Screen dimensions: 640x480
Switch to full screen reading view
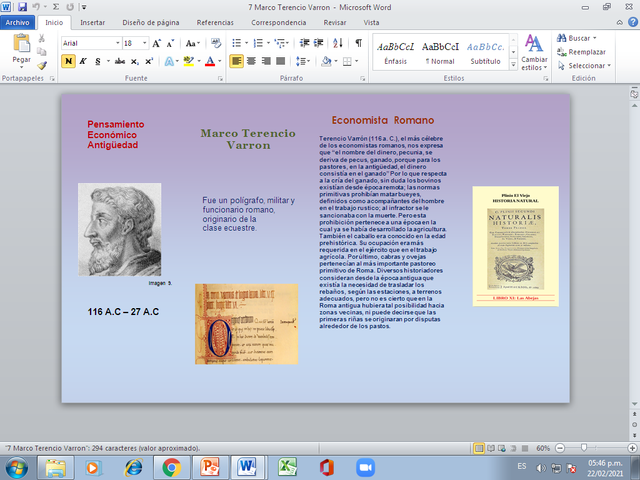[491, 448]
